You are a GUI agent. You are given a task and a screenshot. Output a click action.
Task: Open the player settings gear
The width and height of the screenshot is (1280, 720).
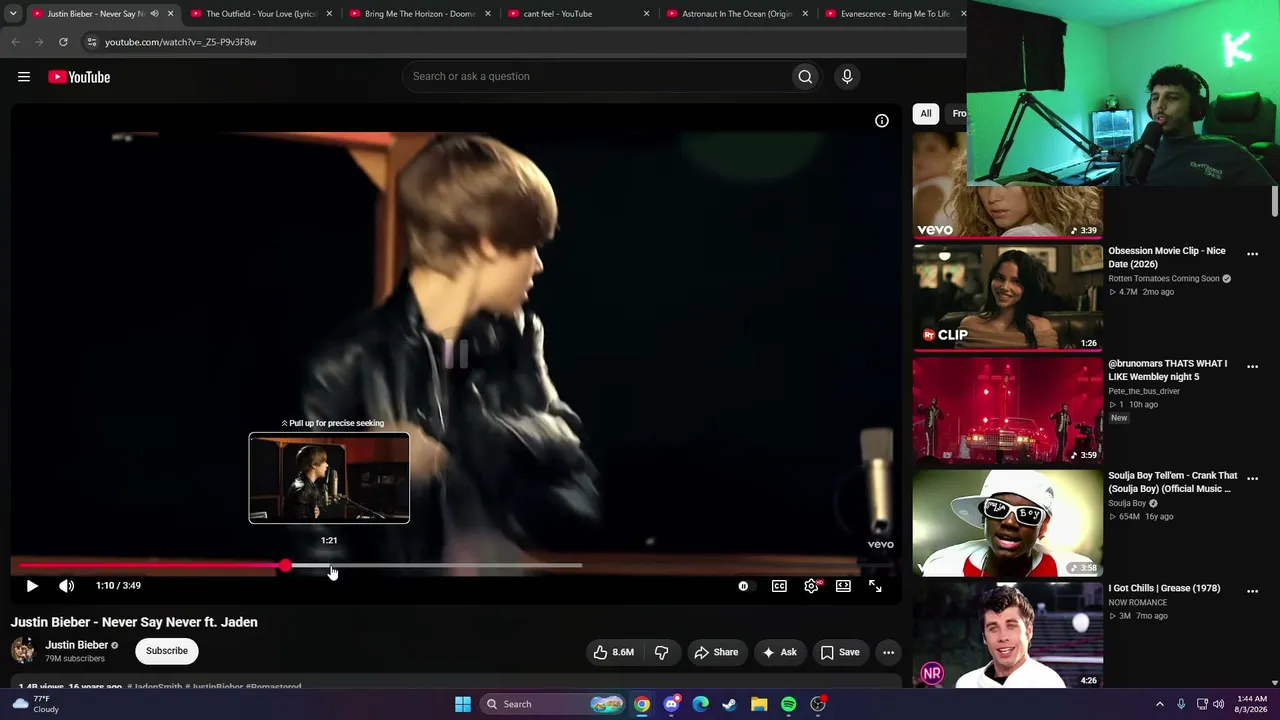(811, 586)
